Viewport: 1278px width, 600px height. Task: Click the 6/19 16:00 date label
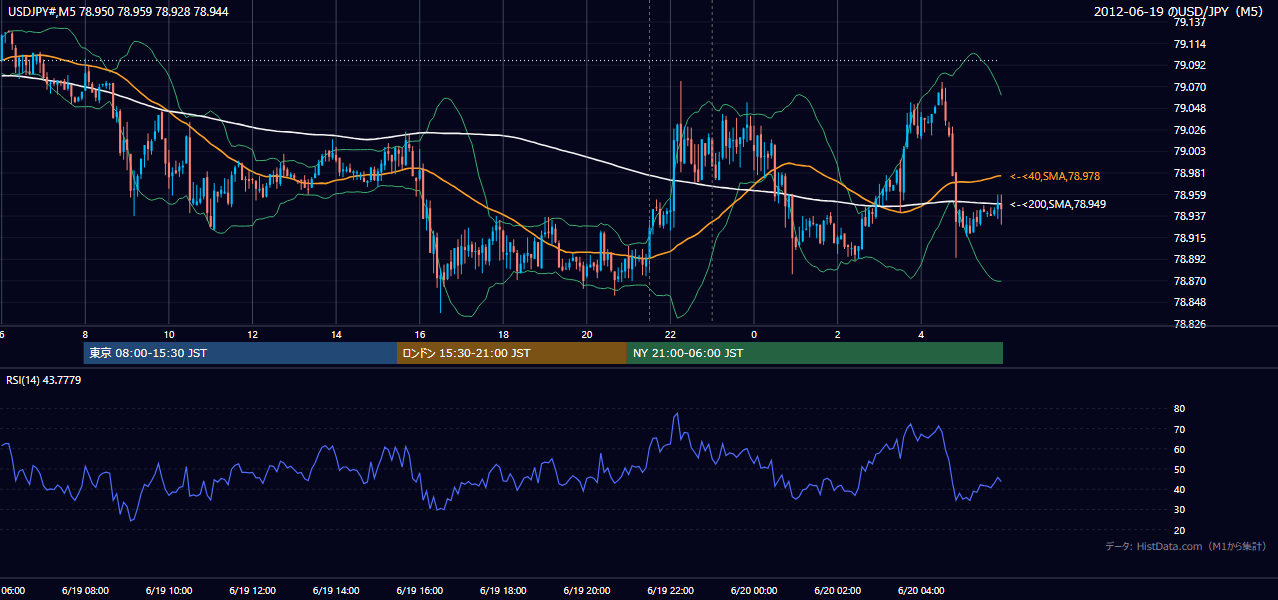(x=418, y=591)
